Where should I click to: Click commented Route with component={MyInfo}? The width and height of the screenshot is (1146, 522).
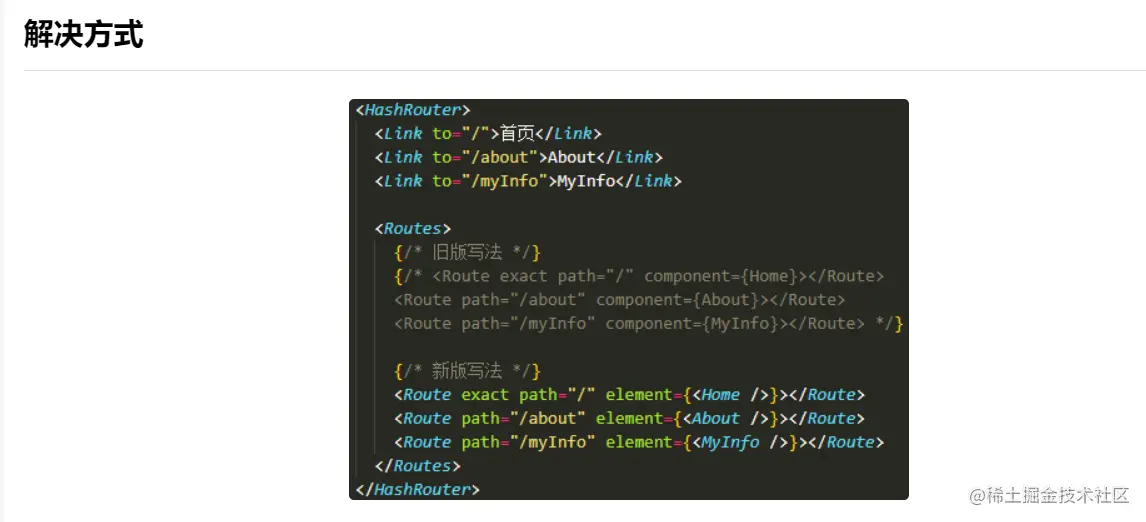tap(648, 323)
